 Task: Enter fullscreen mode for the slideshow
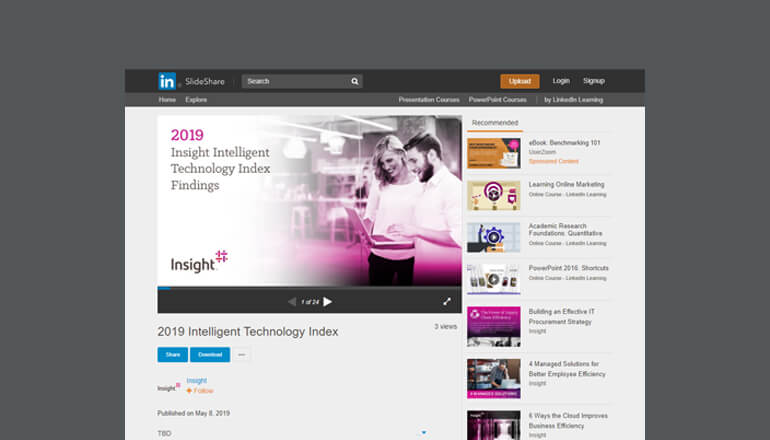447,301
